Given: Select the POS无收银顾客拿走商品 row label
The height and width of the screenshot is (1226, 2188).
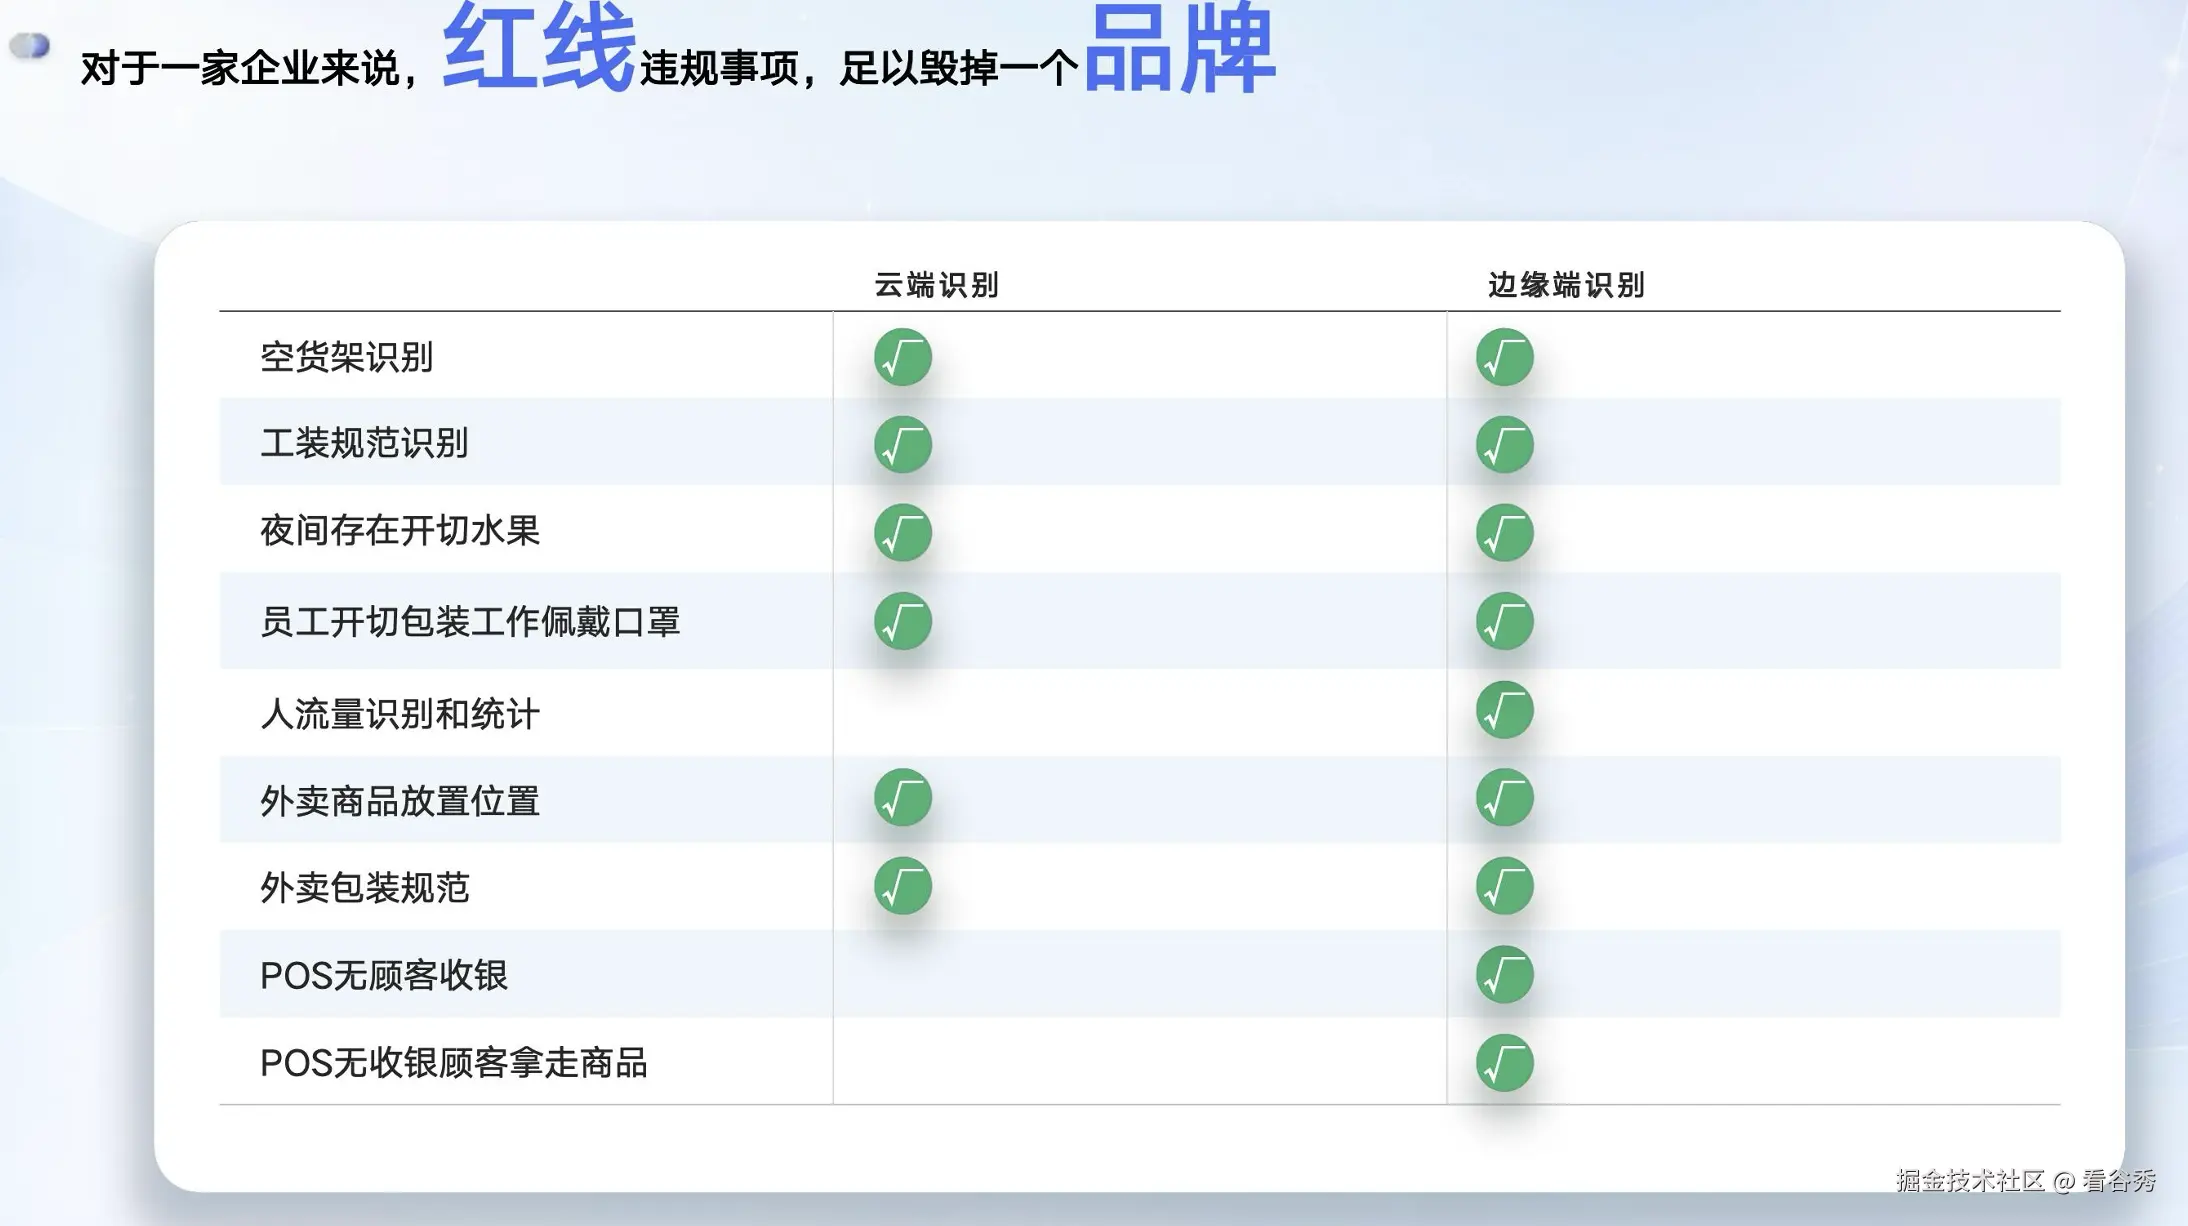Looking at the screenshot, I should pyautogui.click(x=454, y=1063).
